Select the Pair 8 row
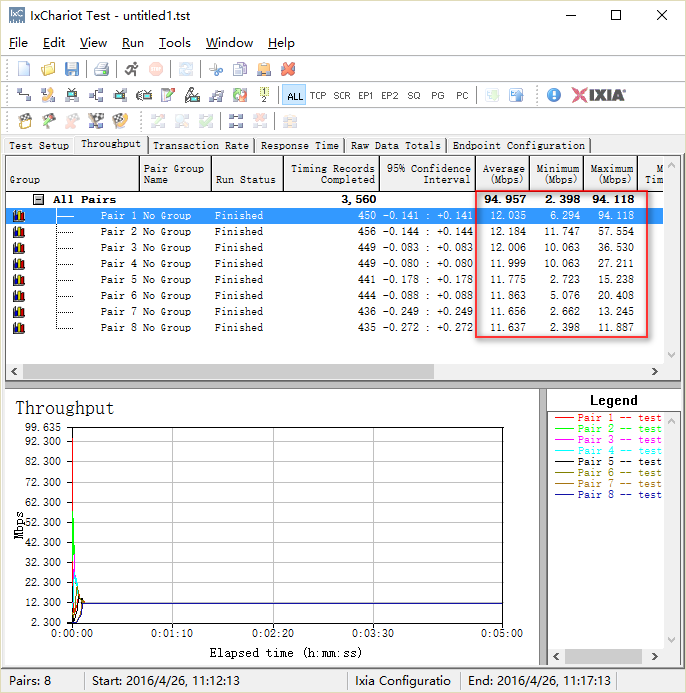Screen dimensions: 686x693 334,327
